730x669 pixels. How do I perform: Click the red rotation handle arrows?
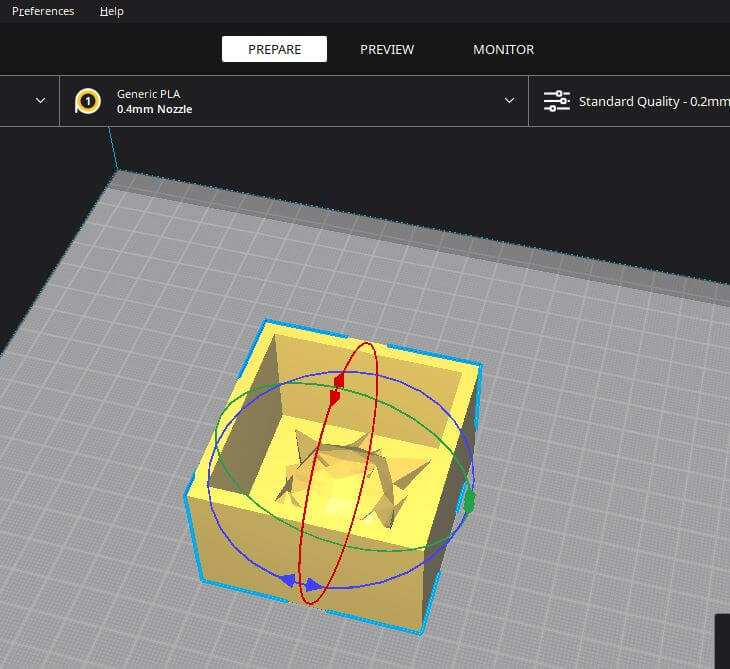(336, 389)
